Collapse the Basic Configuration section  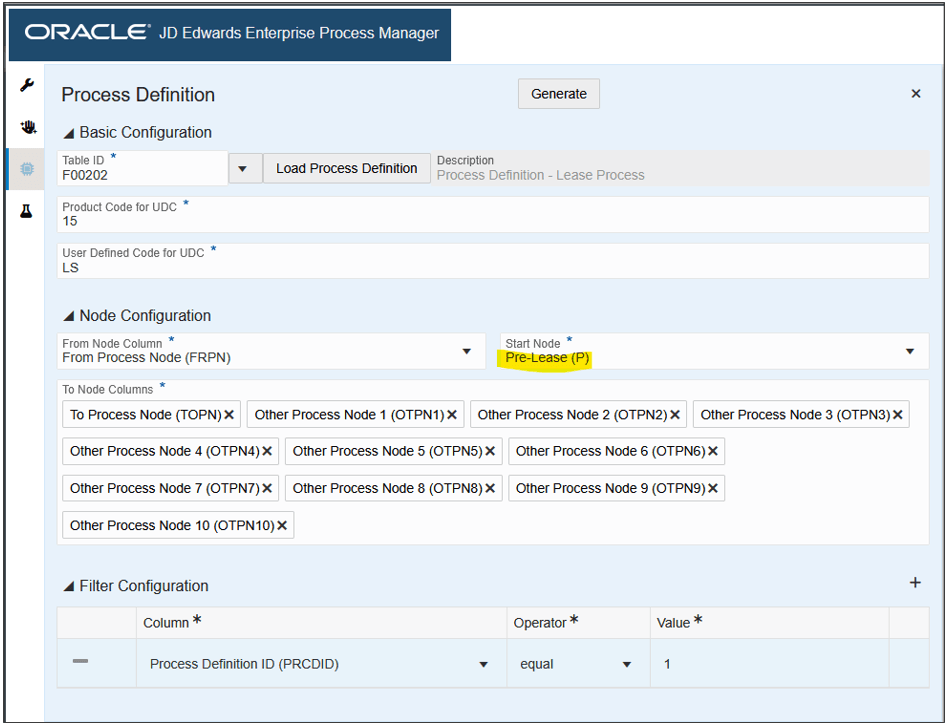tap(69, 133)
